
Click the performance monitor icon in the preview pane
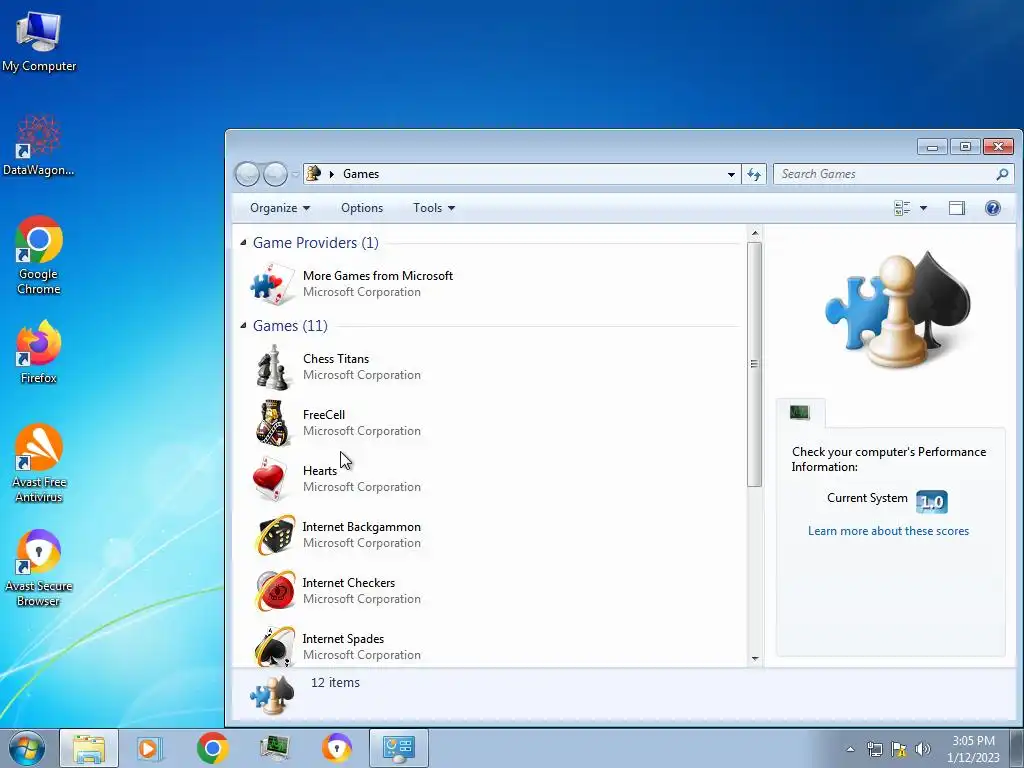click(799, 412)
